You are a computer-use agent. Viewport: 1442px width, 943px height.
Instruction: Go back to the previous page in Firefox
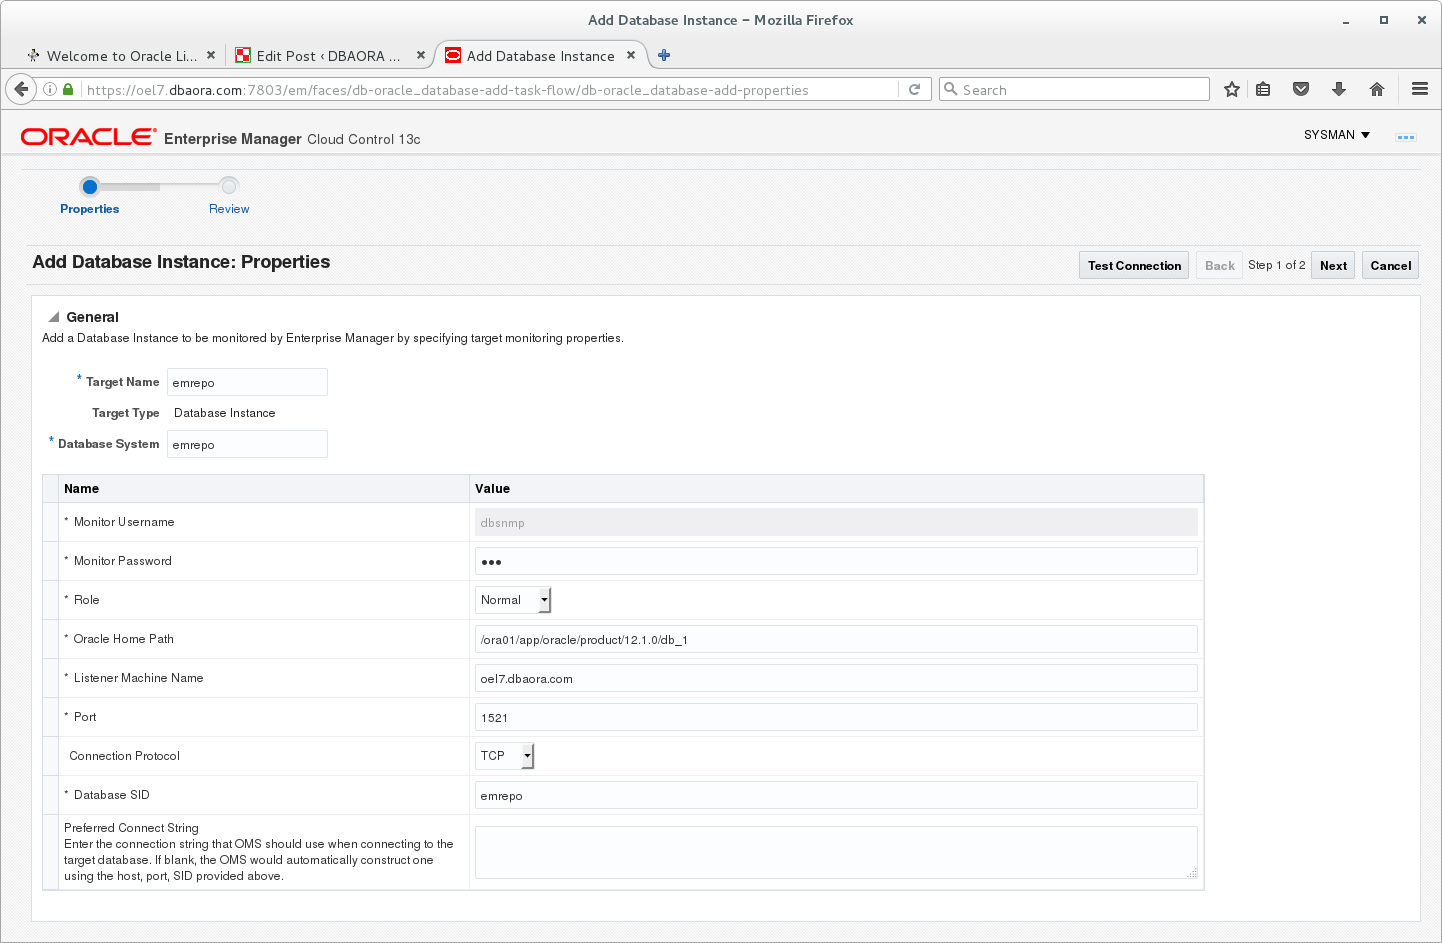[21, 89]
